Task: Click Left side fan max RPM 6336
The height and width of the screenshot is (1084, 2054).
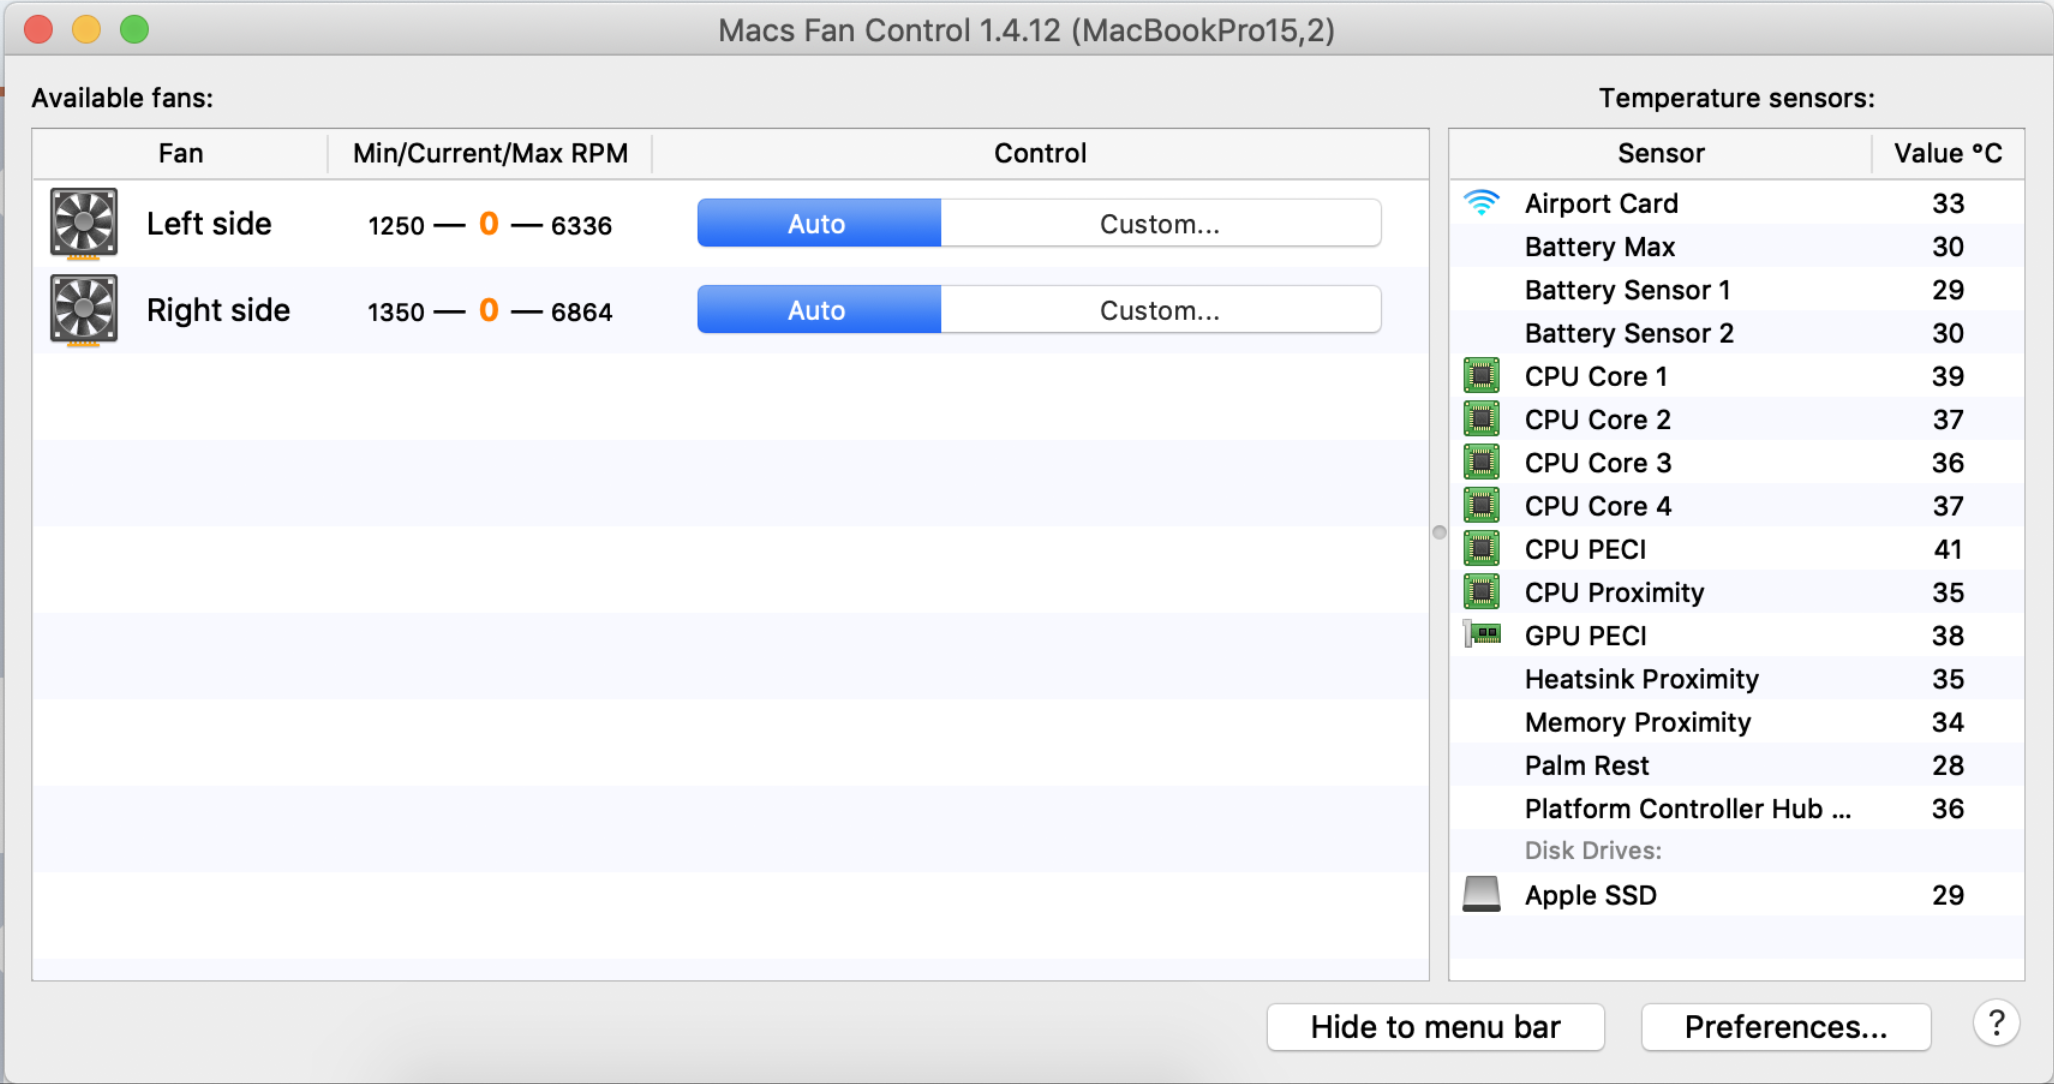Action: [x=581, y=225]
